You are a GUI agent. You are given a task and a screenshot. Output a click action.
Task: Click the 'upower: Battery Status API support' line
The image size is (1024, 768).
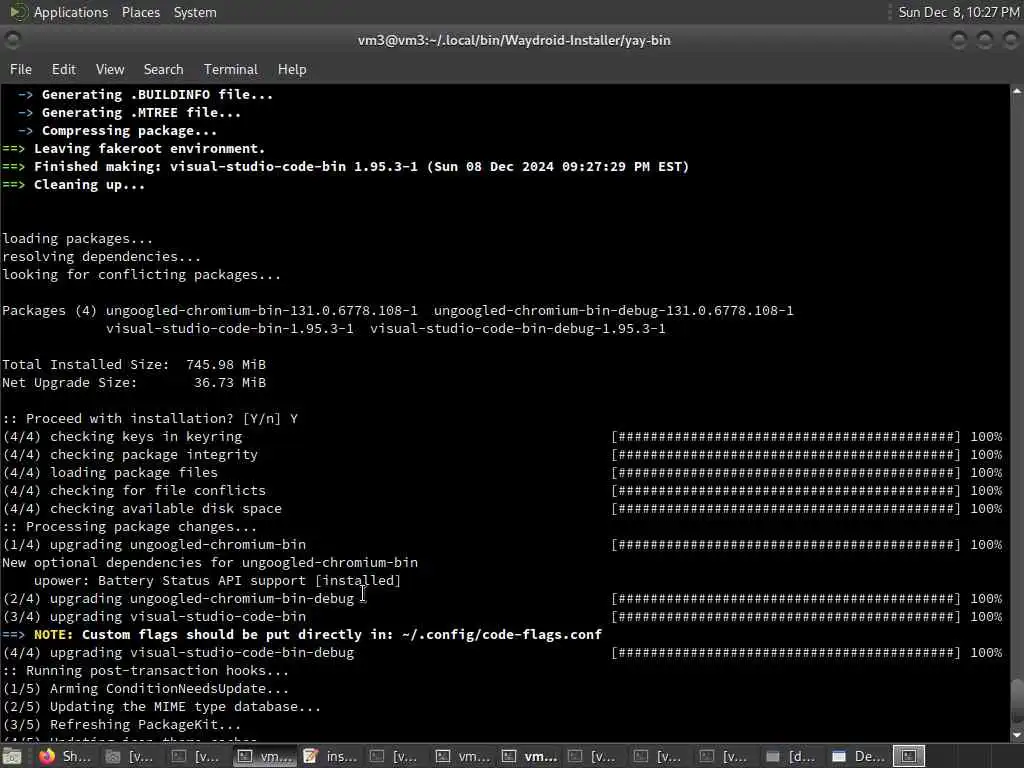tap(217, 581)
